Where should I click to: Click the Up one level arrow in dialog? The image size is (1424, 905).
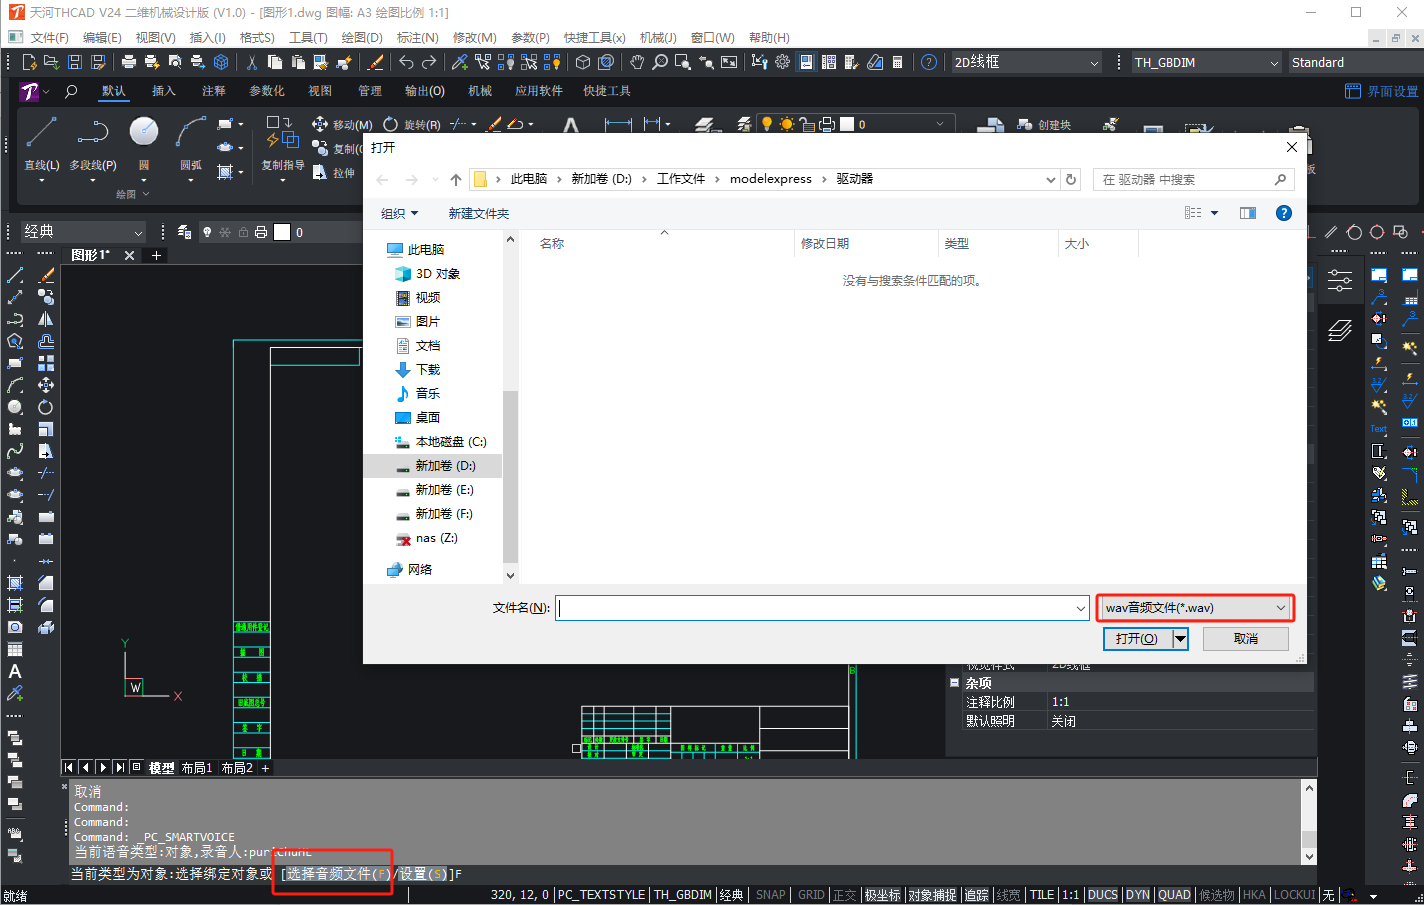tap(456, 179)
